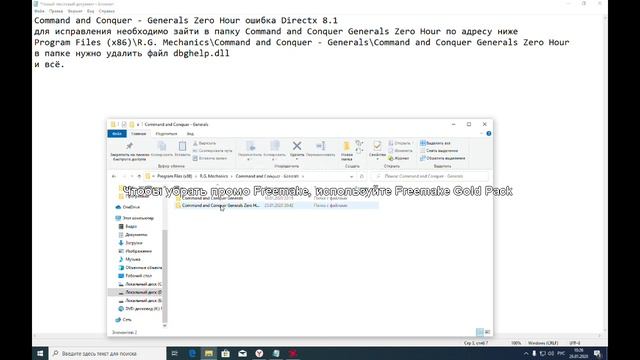Switch to the Вид ribbon tab in Explorer

(x=190, y=134)
